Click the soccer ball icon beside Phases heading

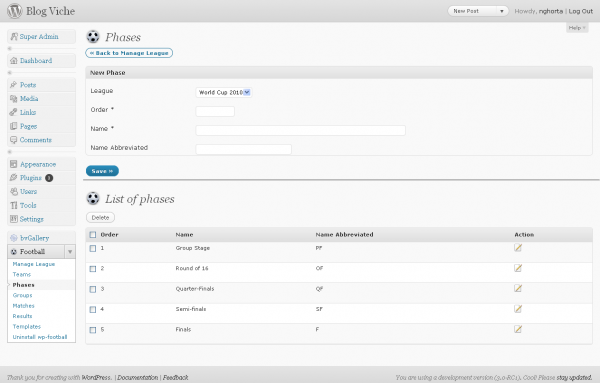[93, 37]
